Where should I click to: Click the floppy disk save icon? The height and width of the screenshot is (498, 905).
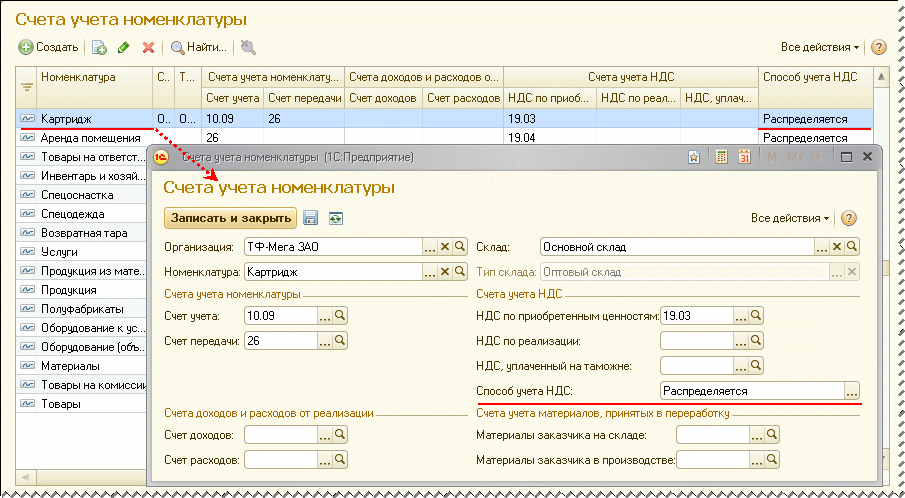tap(311, 218)
